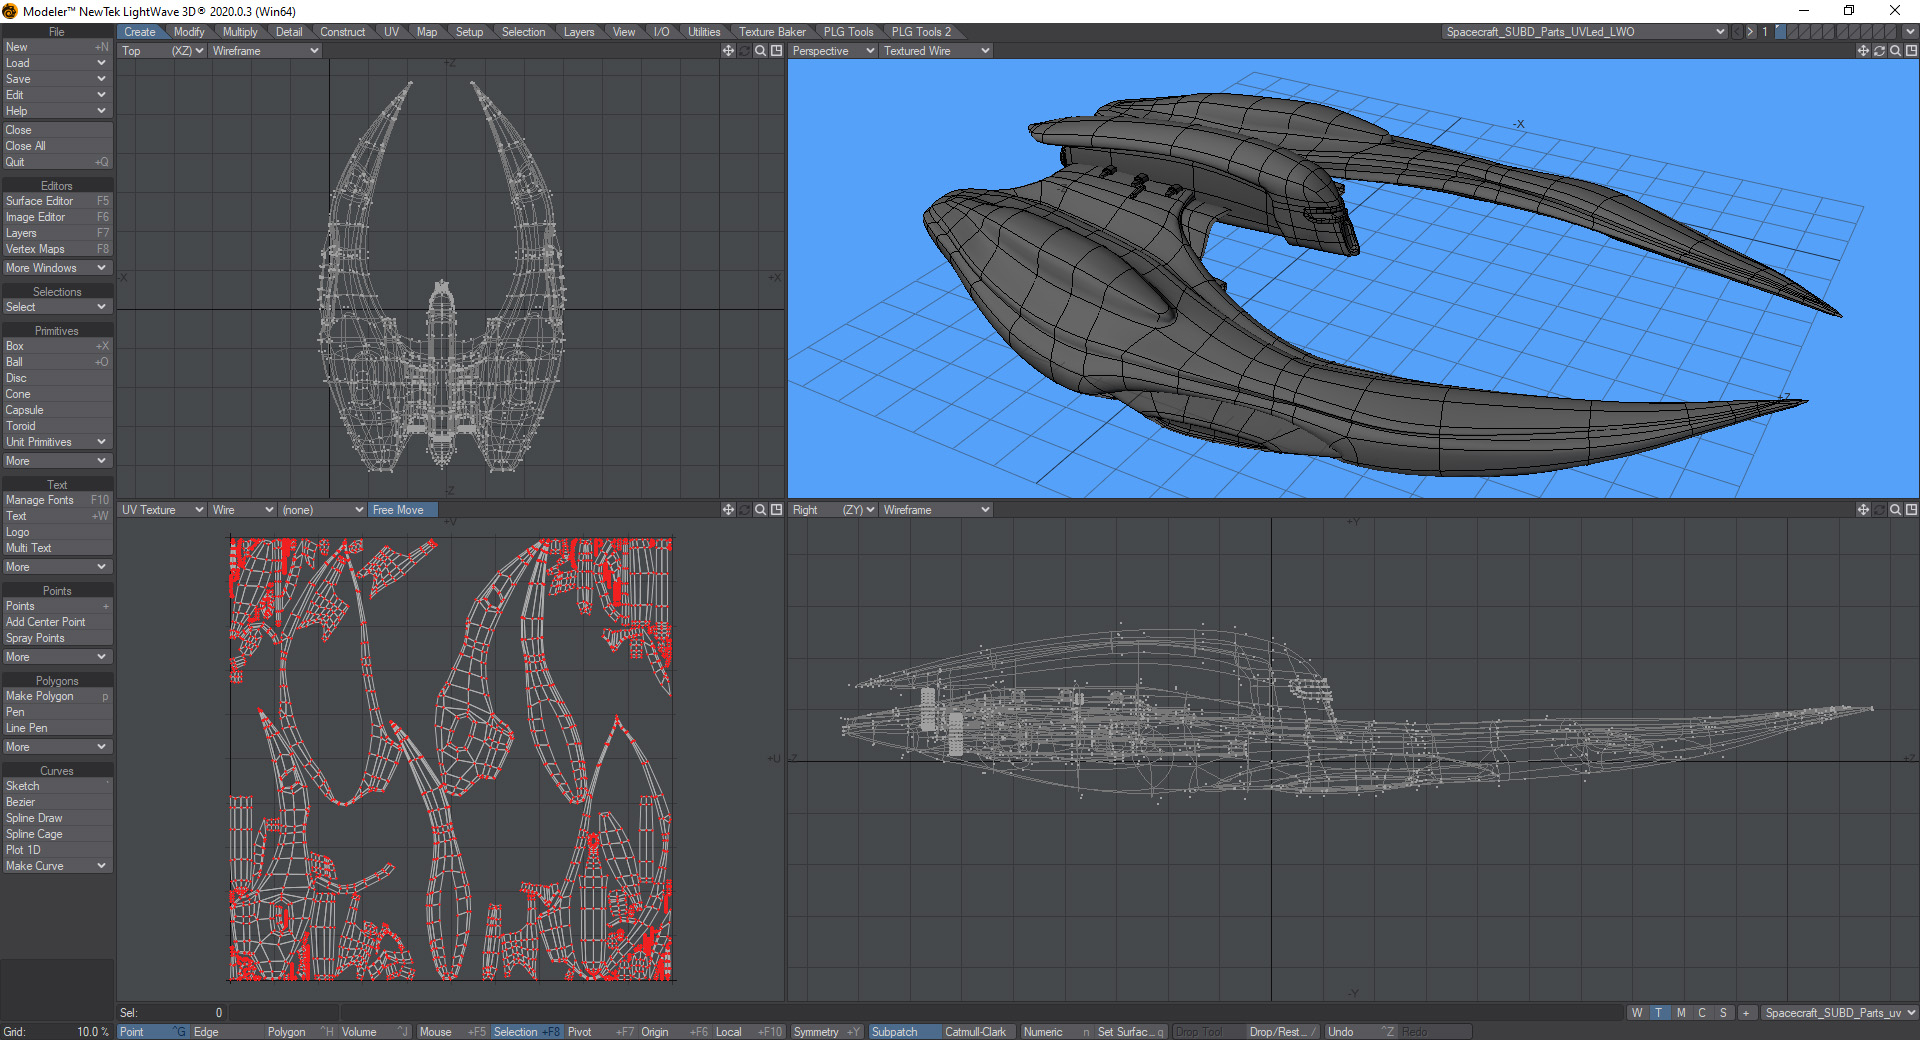Click the magnifying glass zoom icon on perspective viewport
This screenshot has width=1920, height=1040.
tap(1895, 50)
